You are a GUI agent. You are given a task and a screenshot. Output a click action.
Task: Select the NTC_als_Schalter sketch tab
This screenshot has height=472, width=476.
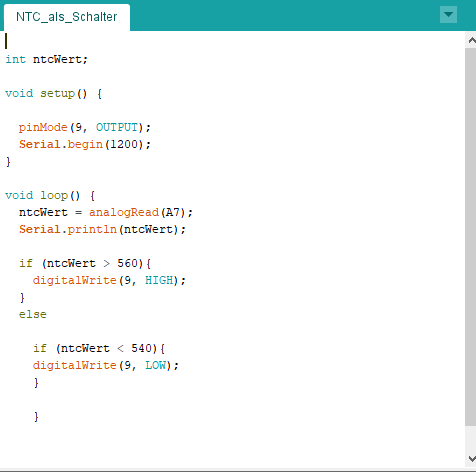67,17
